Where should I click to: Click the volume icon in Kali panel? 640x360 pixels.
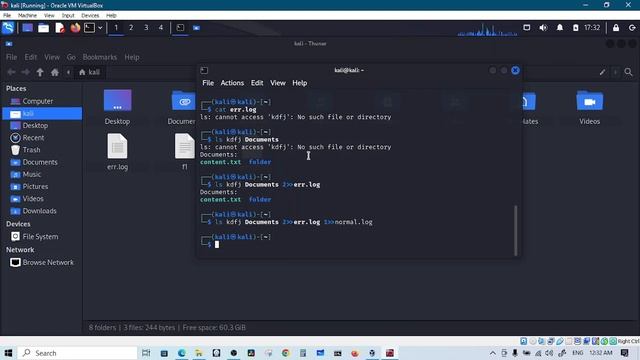pos(543,28)
